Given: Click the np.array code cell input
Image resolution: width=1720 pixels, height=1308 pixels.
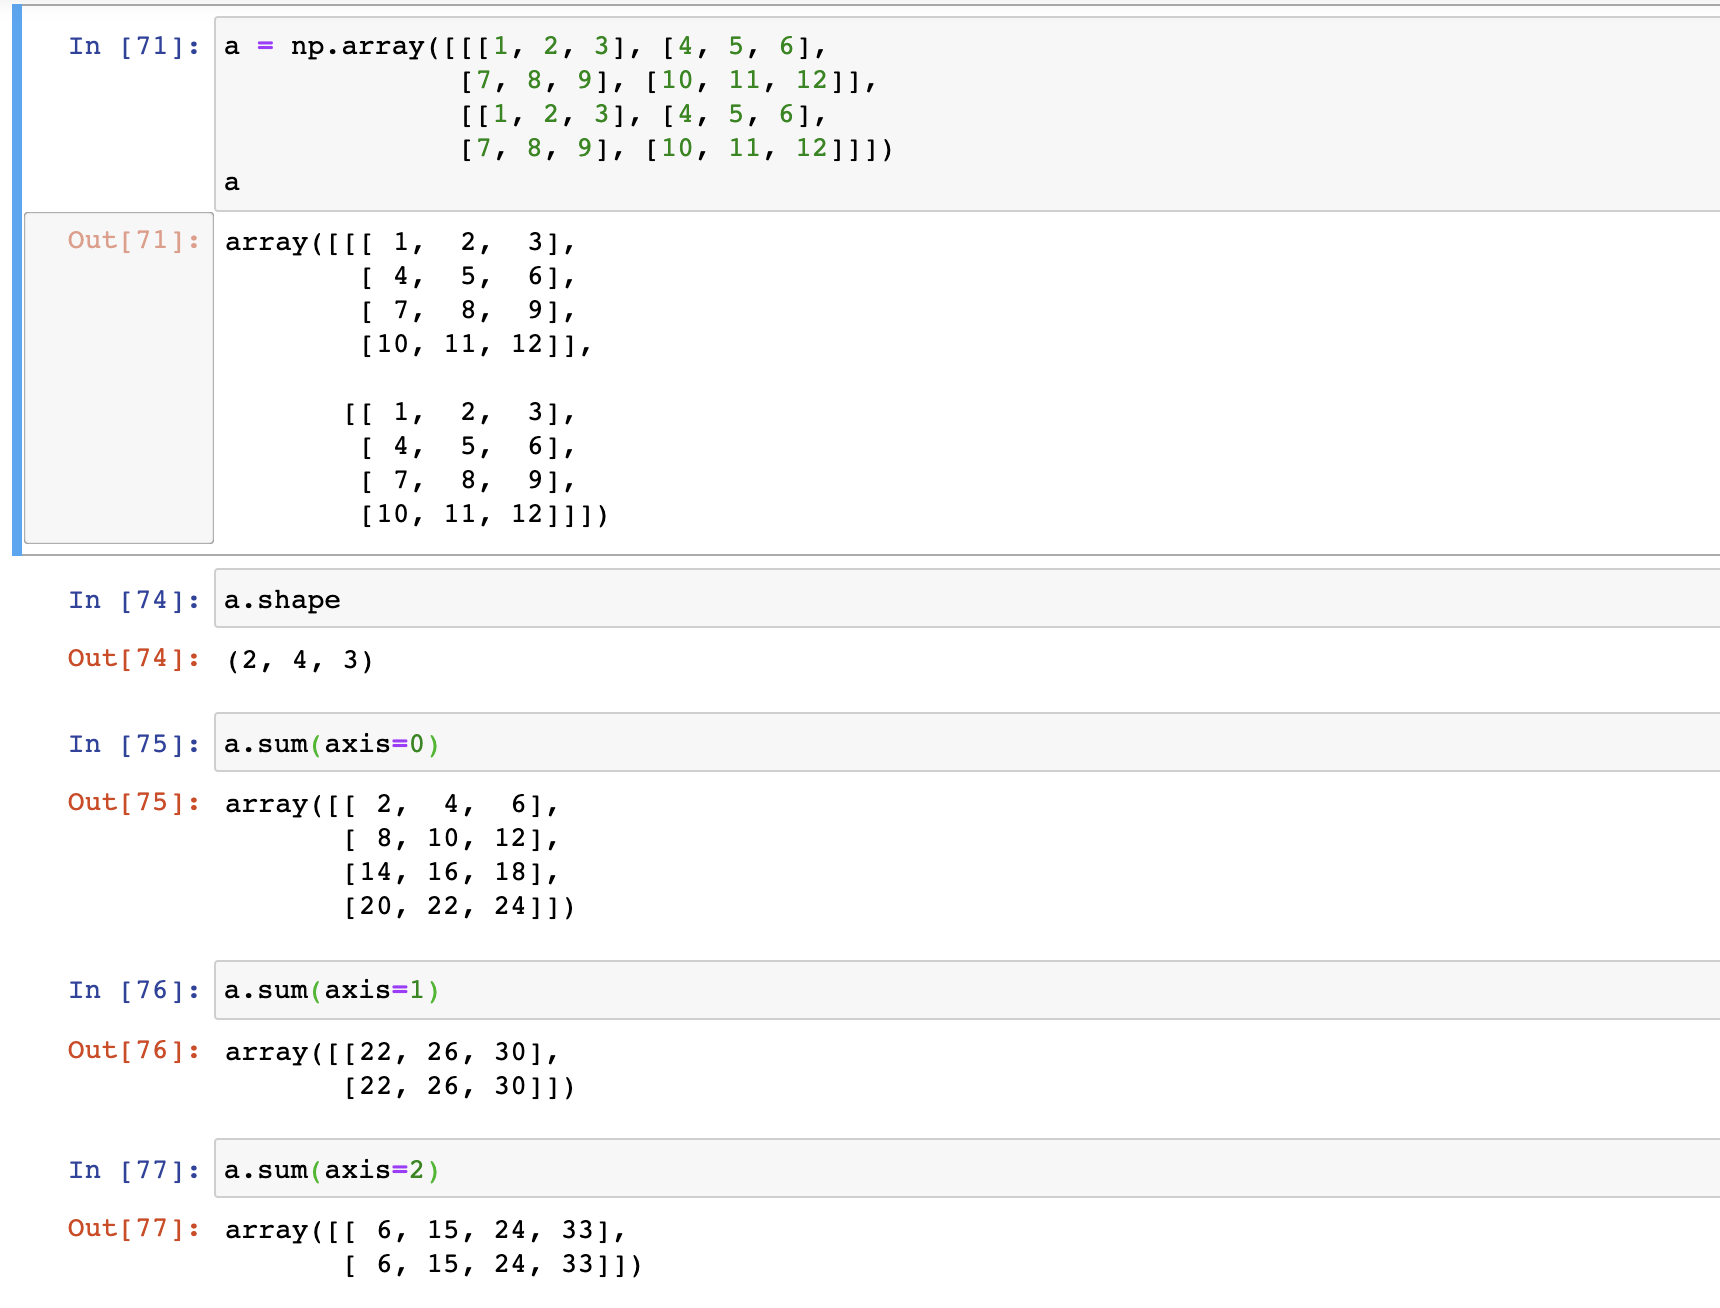Looking at the screenshot, I should pyautogui.click(x=967, y=113).
